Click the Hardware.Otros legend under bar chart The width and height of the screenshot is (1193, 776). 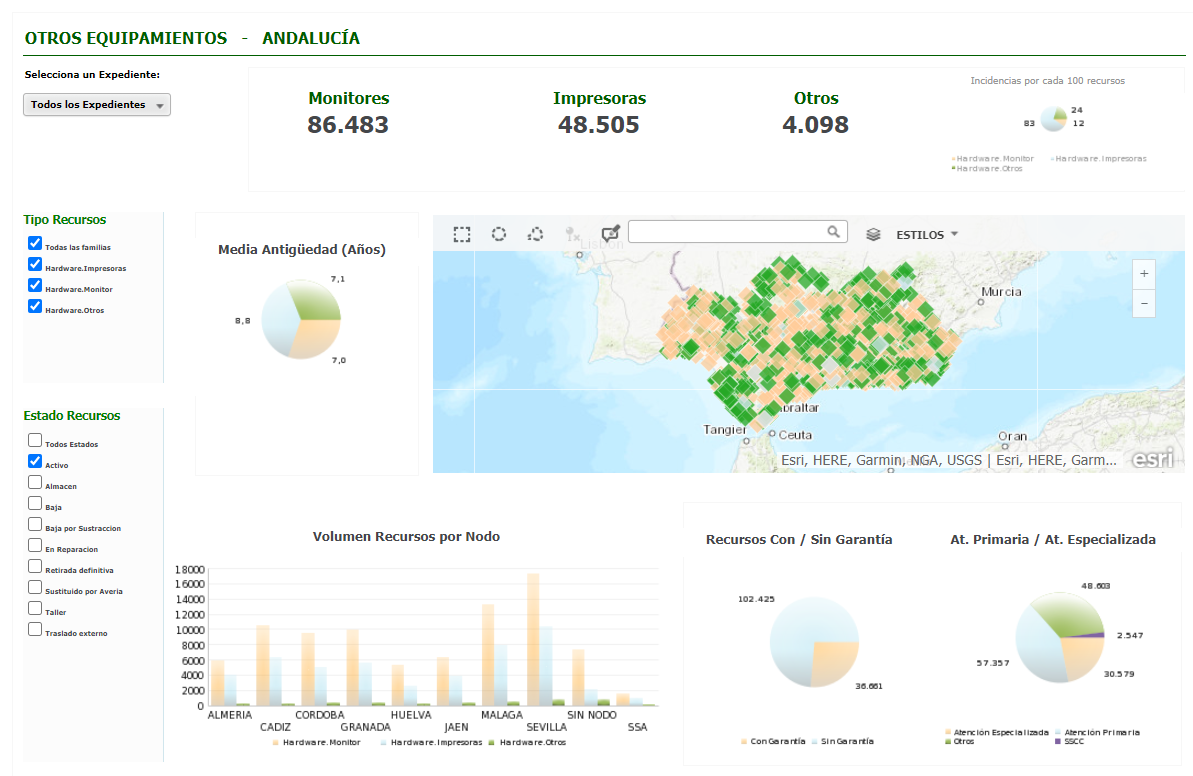click(527, 743)
